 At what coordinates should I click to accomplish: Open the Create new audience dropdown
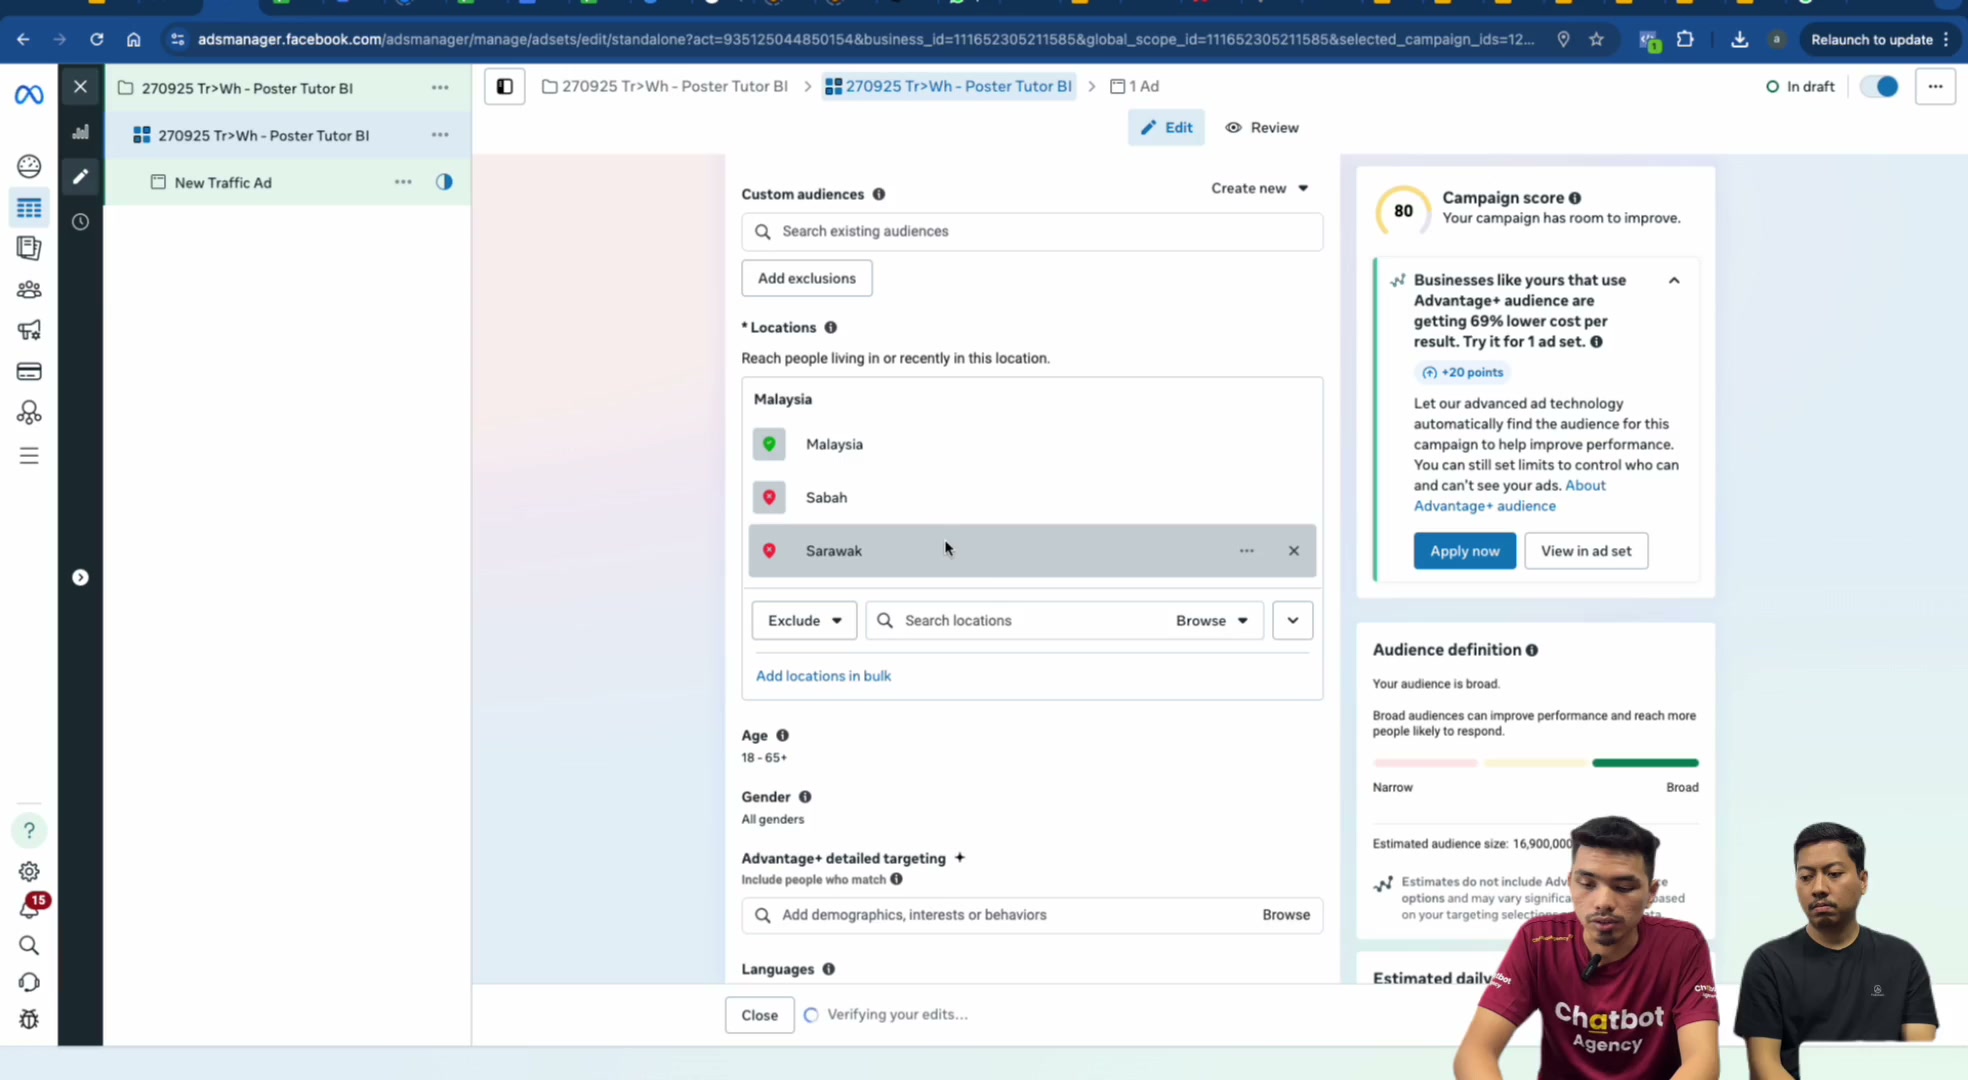point(1259,188)
